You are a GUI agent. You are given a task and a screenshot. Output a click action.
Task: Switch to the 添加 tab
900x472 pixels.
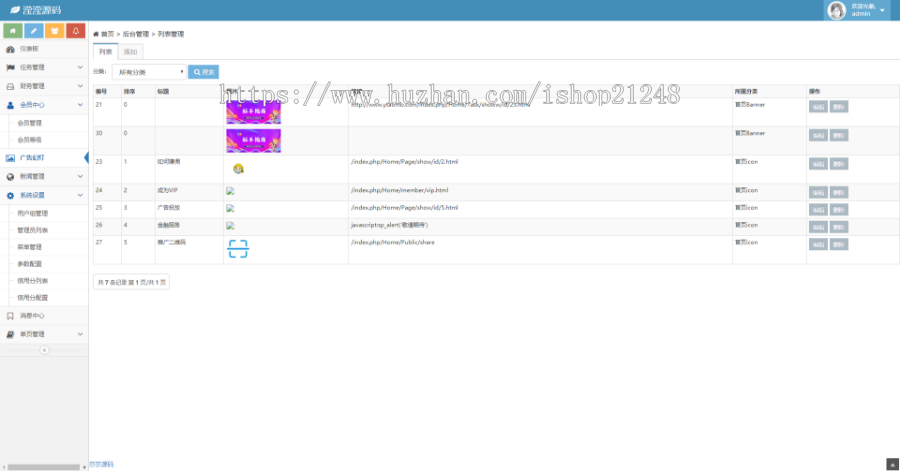(x=131, y=52)
